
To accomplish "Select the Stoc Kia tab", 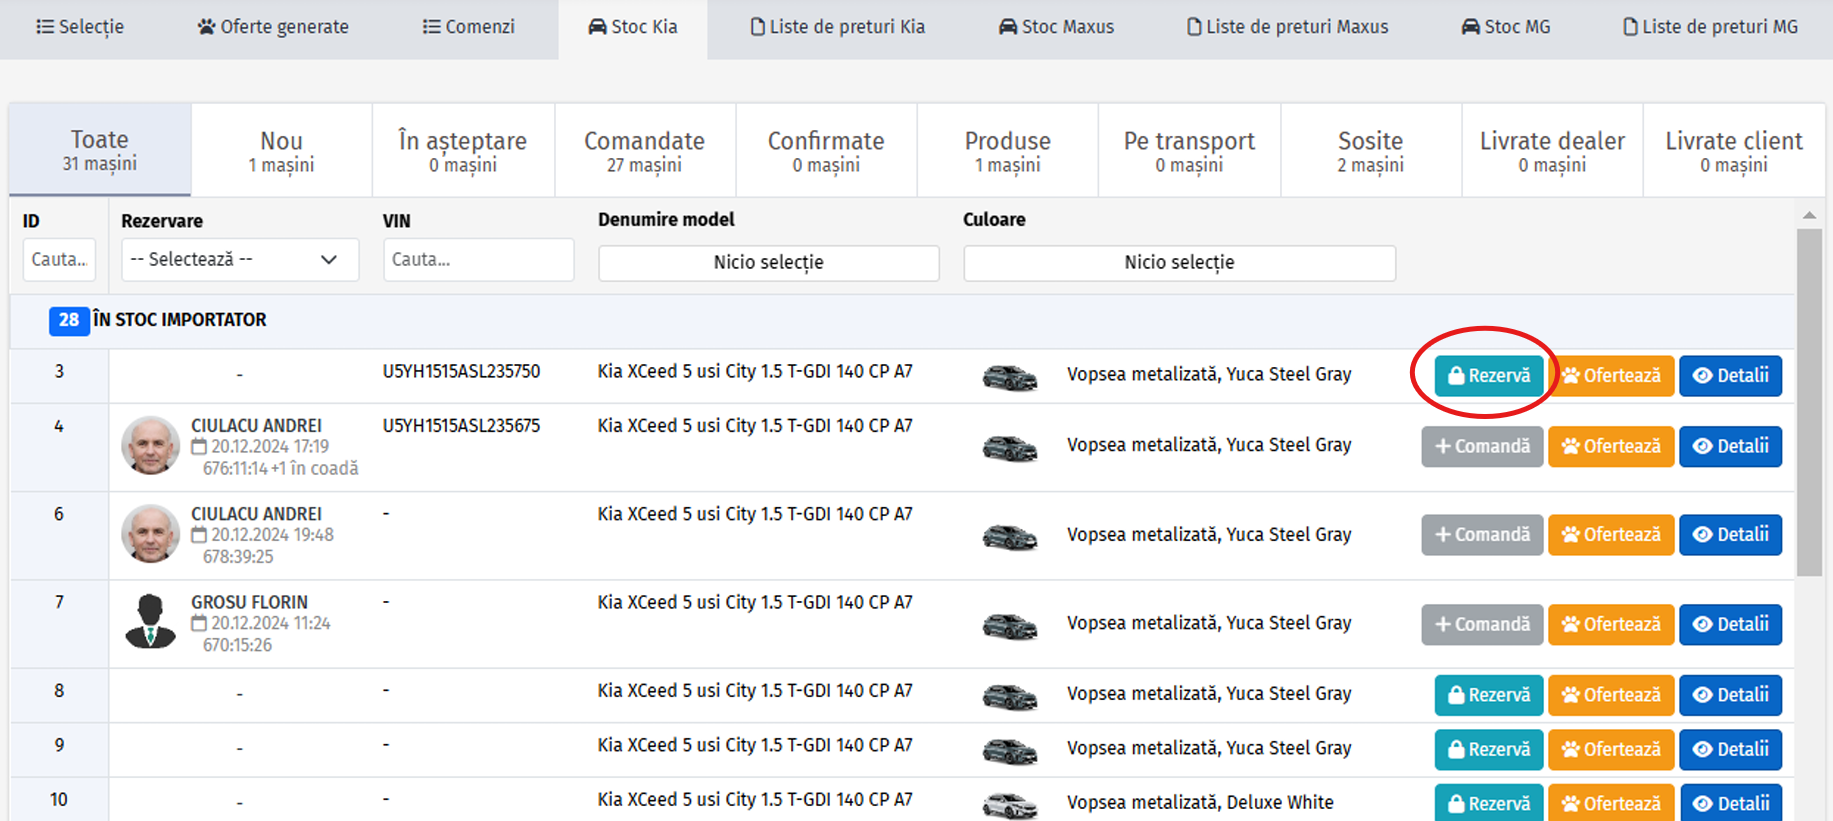I will point(633,27).
